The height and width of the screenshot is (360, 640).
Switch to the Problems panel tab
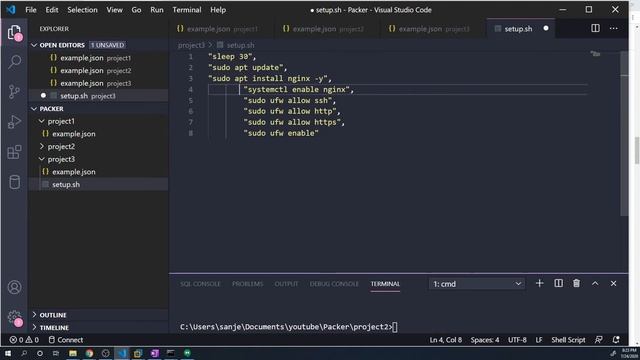tap(248, 284)
